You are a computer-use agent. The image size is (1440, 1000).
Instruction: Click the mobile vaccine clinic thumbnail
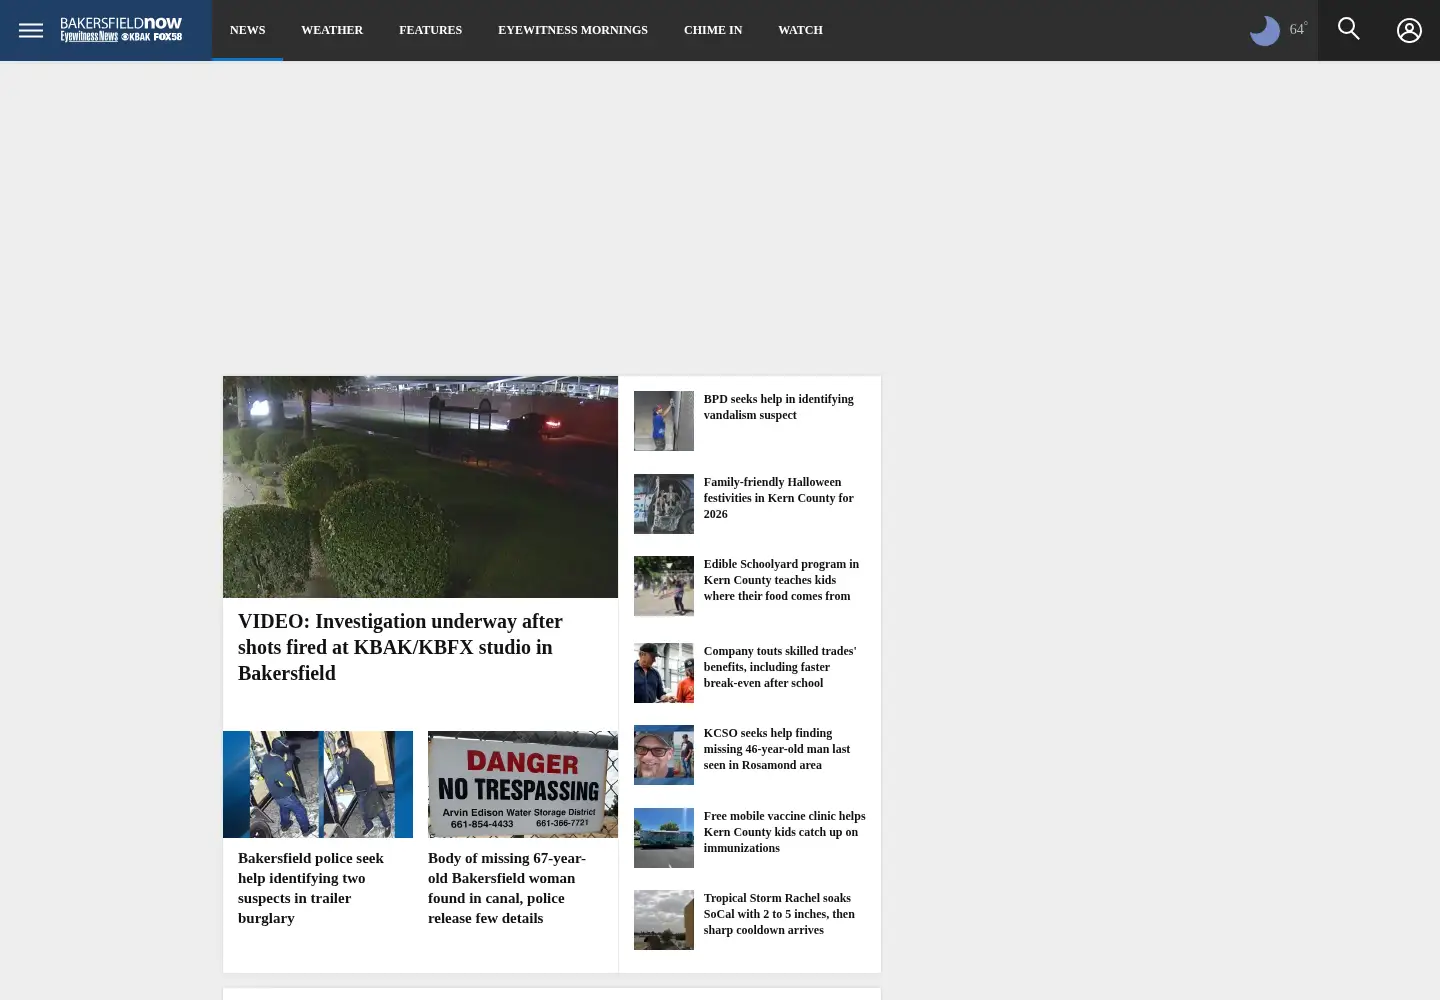tap(664, 838)
